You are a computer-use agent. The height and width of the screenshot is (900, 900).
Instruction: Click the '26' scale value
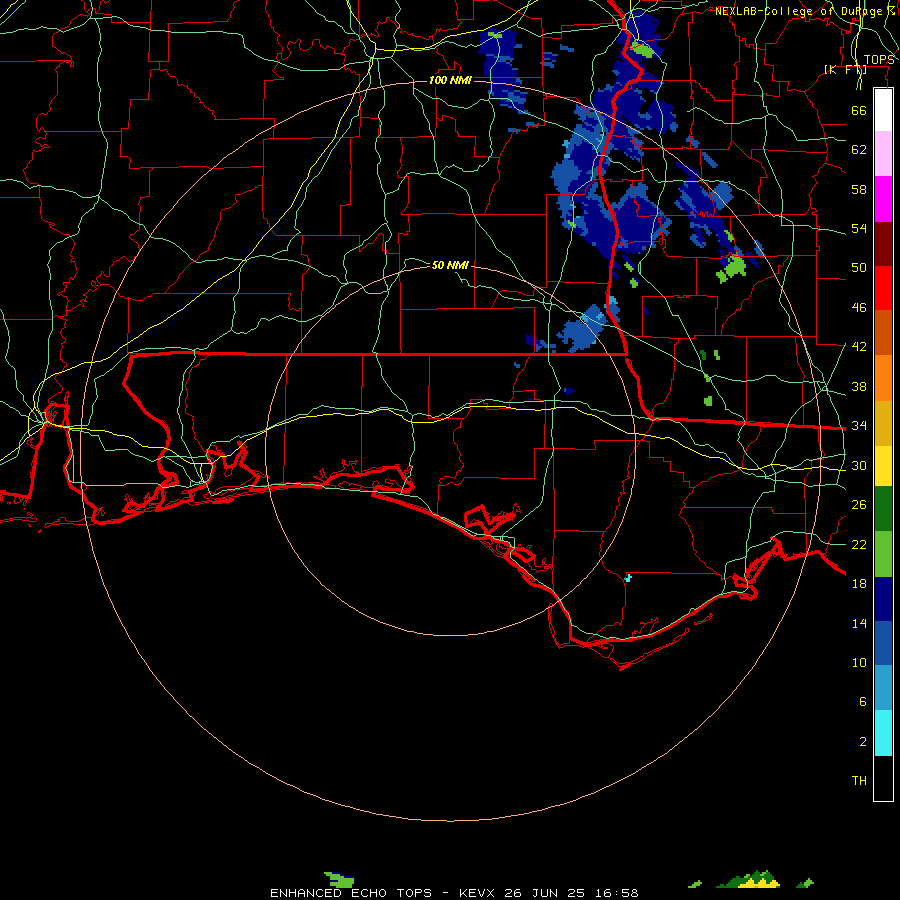point(859,505)
